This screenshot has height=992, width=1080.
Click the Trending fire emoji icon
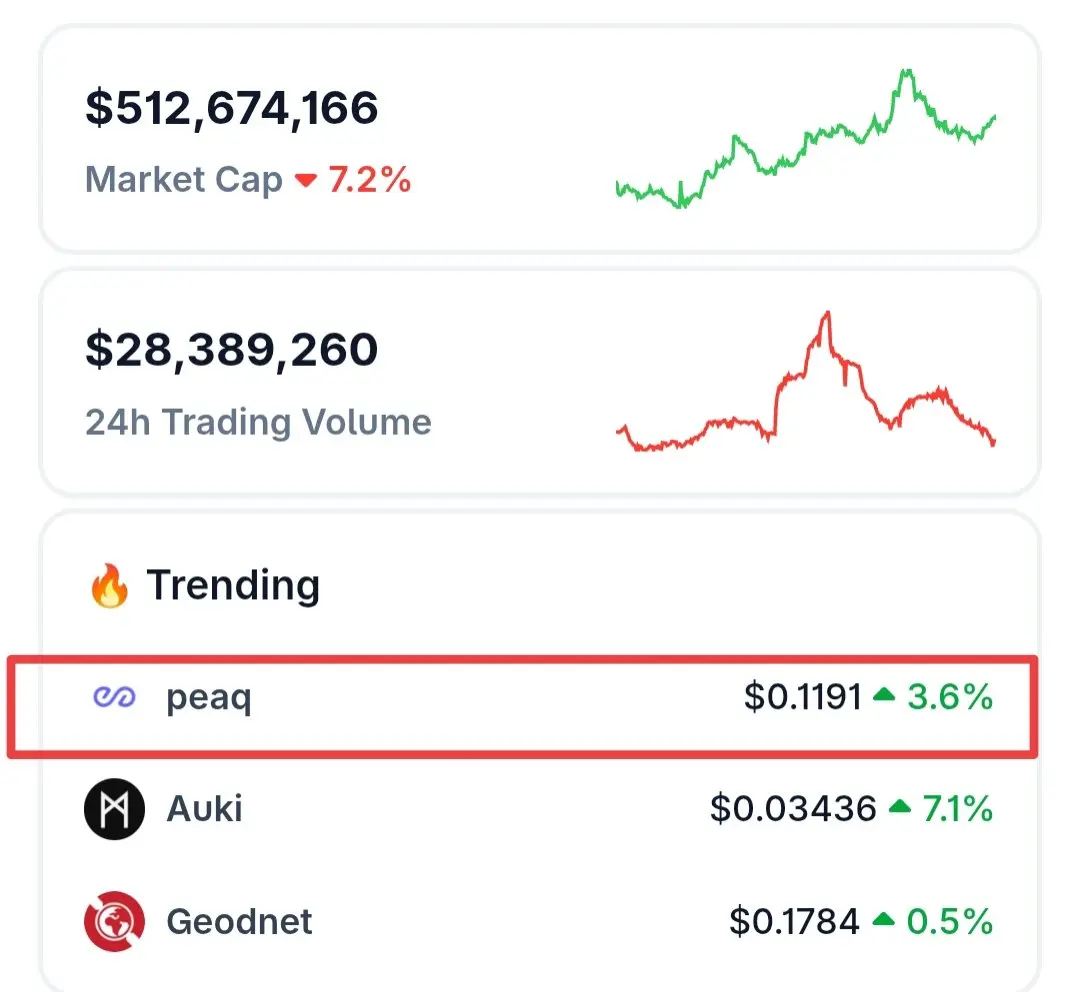pos(110,586)
